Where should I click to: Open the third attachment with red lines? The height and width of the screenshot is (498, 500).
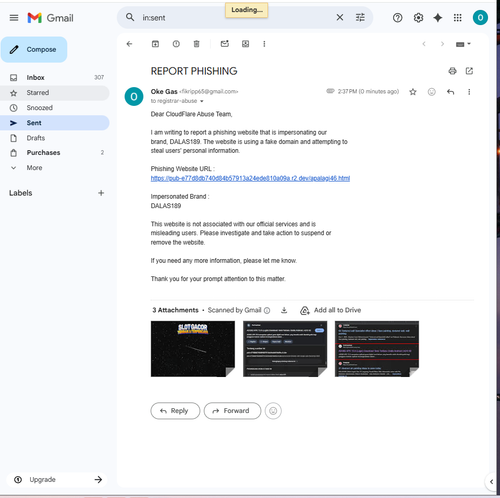pyautogui.click(x=377, y=349)
